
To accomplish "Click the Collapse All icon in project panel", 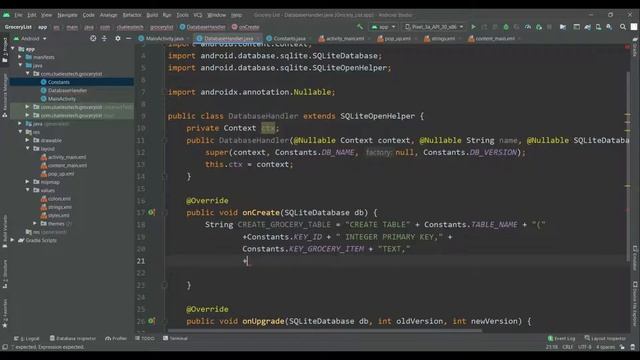I will pyautogui.click(x=104, y=38).
